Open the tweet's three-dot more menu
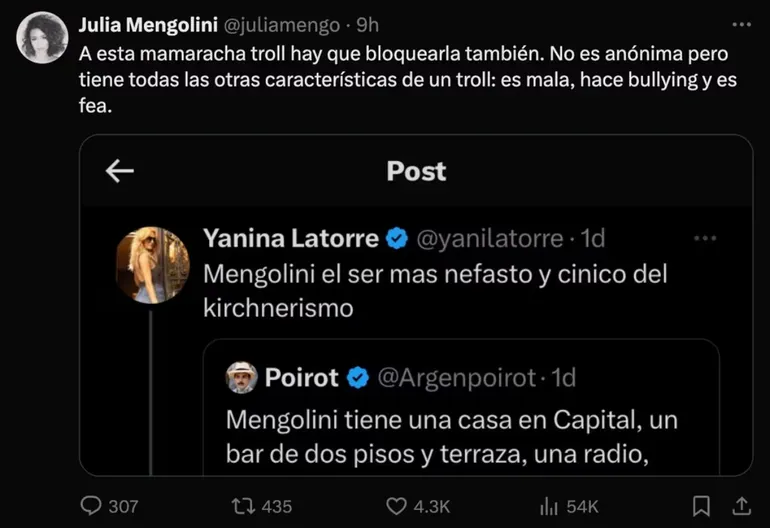Image resolution: width=770 pixels, height=528 pixels. [741, 24]
